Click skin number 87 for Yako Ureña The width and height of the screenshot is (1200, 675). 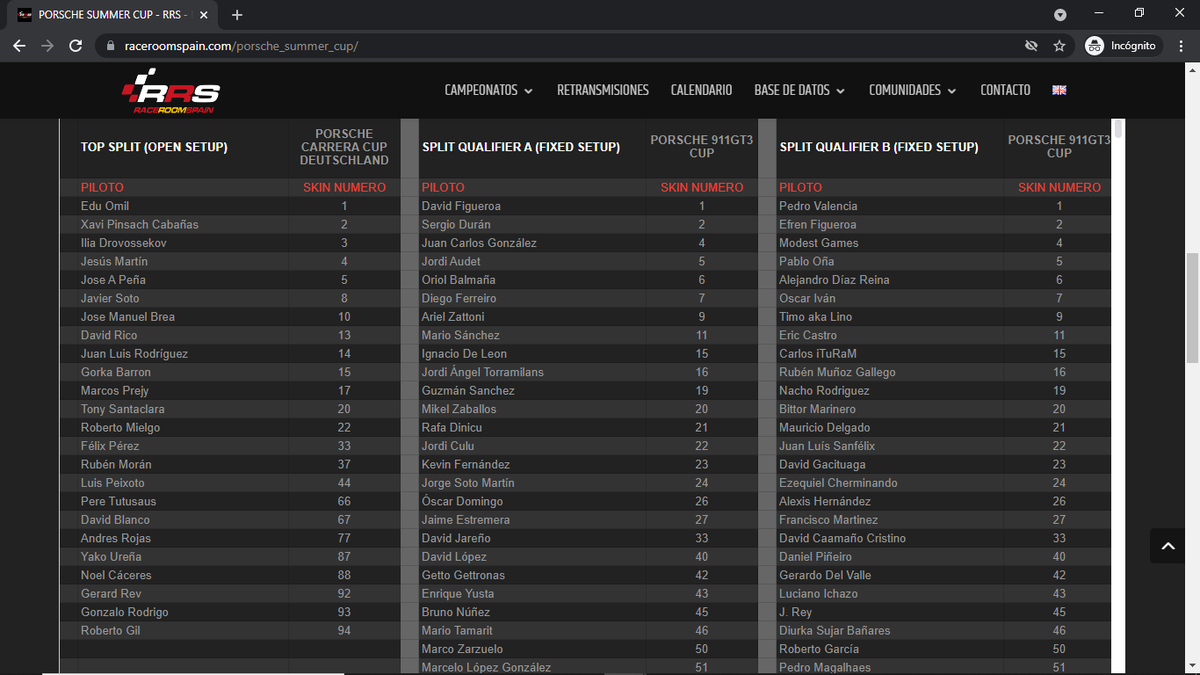344,557
